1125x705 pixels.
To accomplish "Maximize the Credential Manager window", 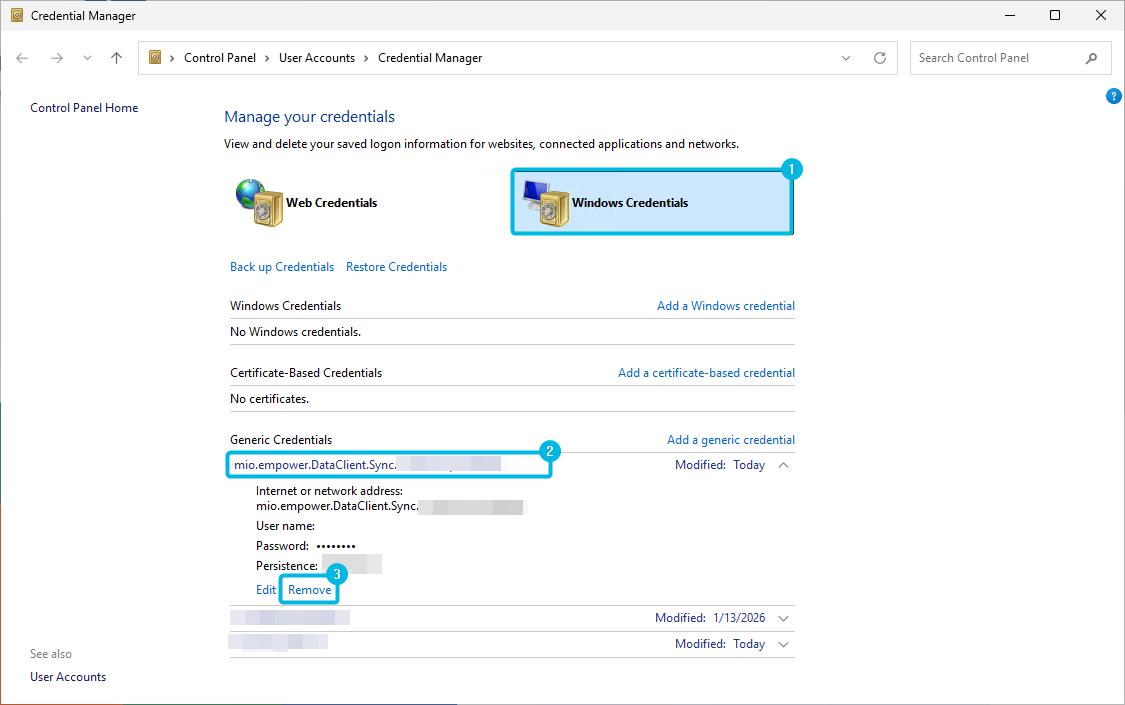I will pos(1055,15).
